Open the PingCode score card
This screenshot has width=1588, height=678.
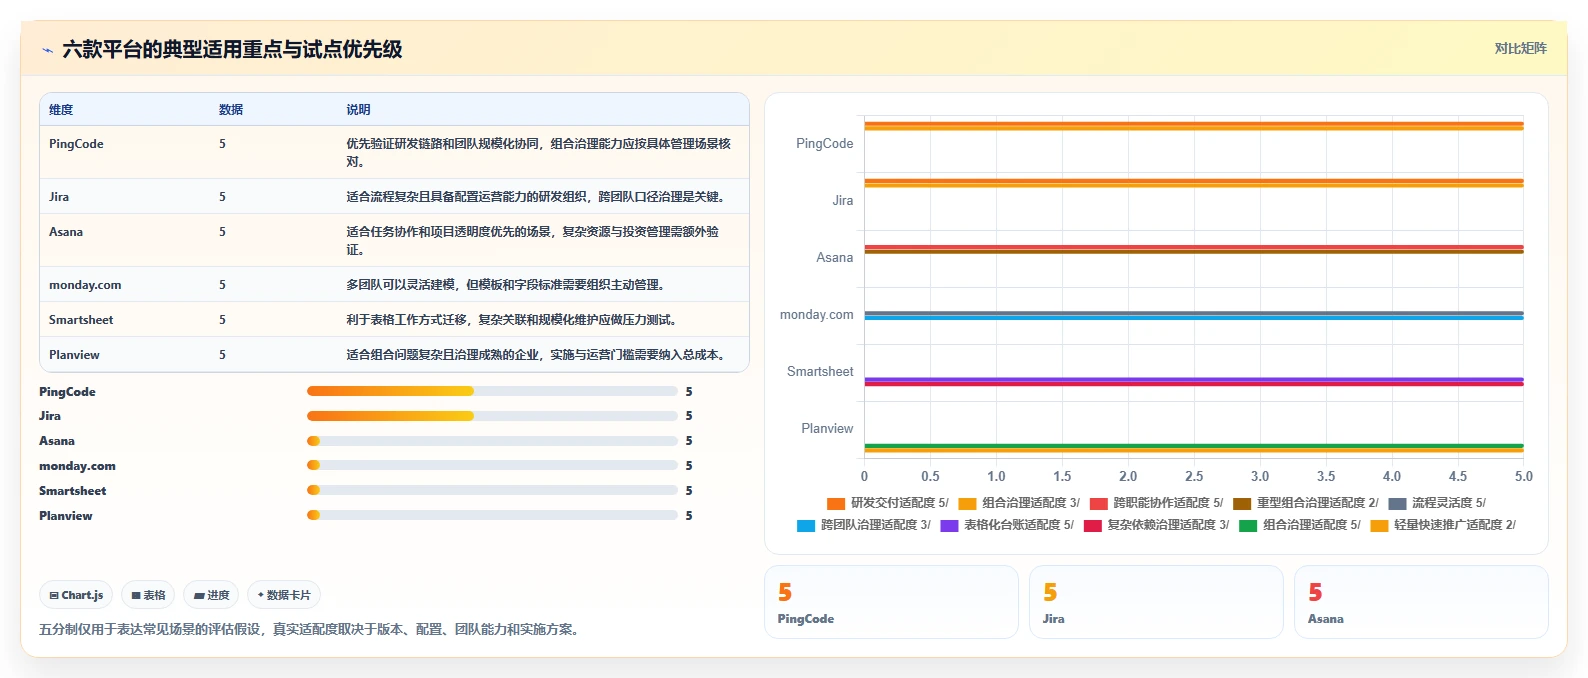point(891,602)
